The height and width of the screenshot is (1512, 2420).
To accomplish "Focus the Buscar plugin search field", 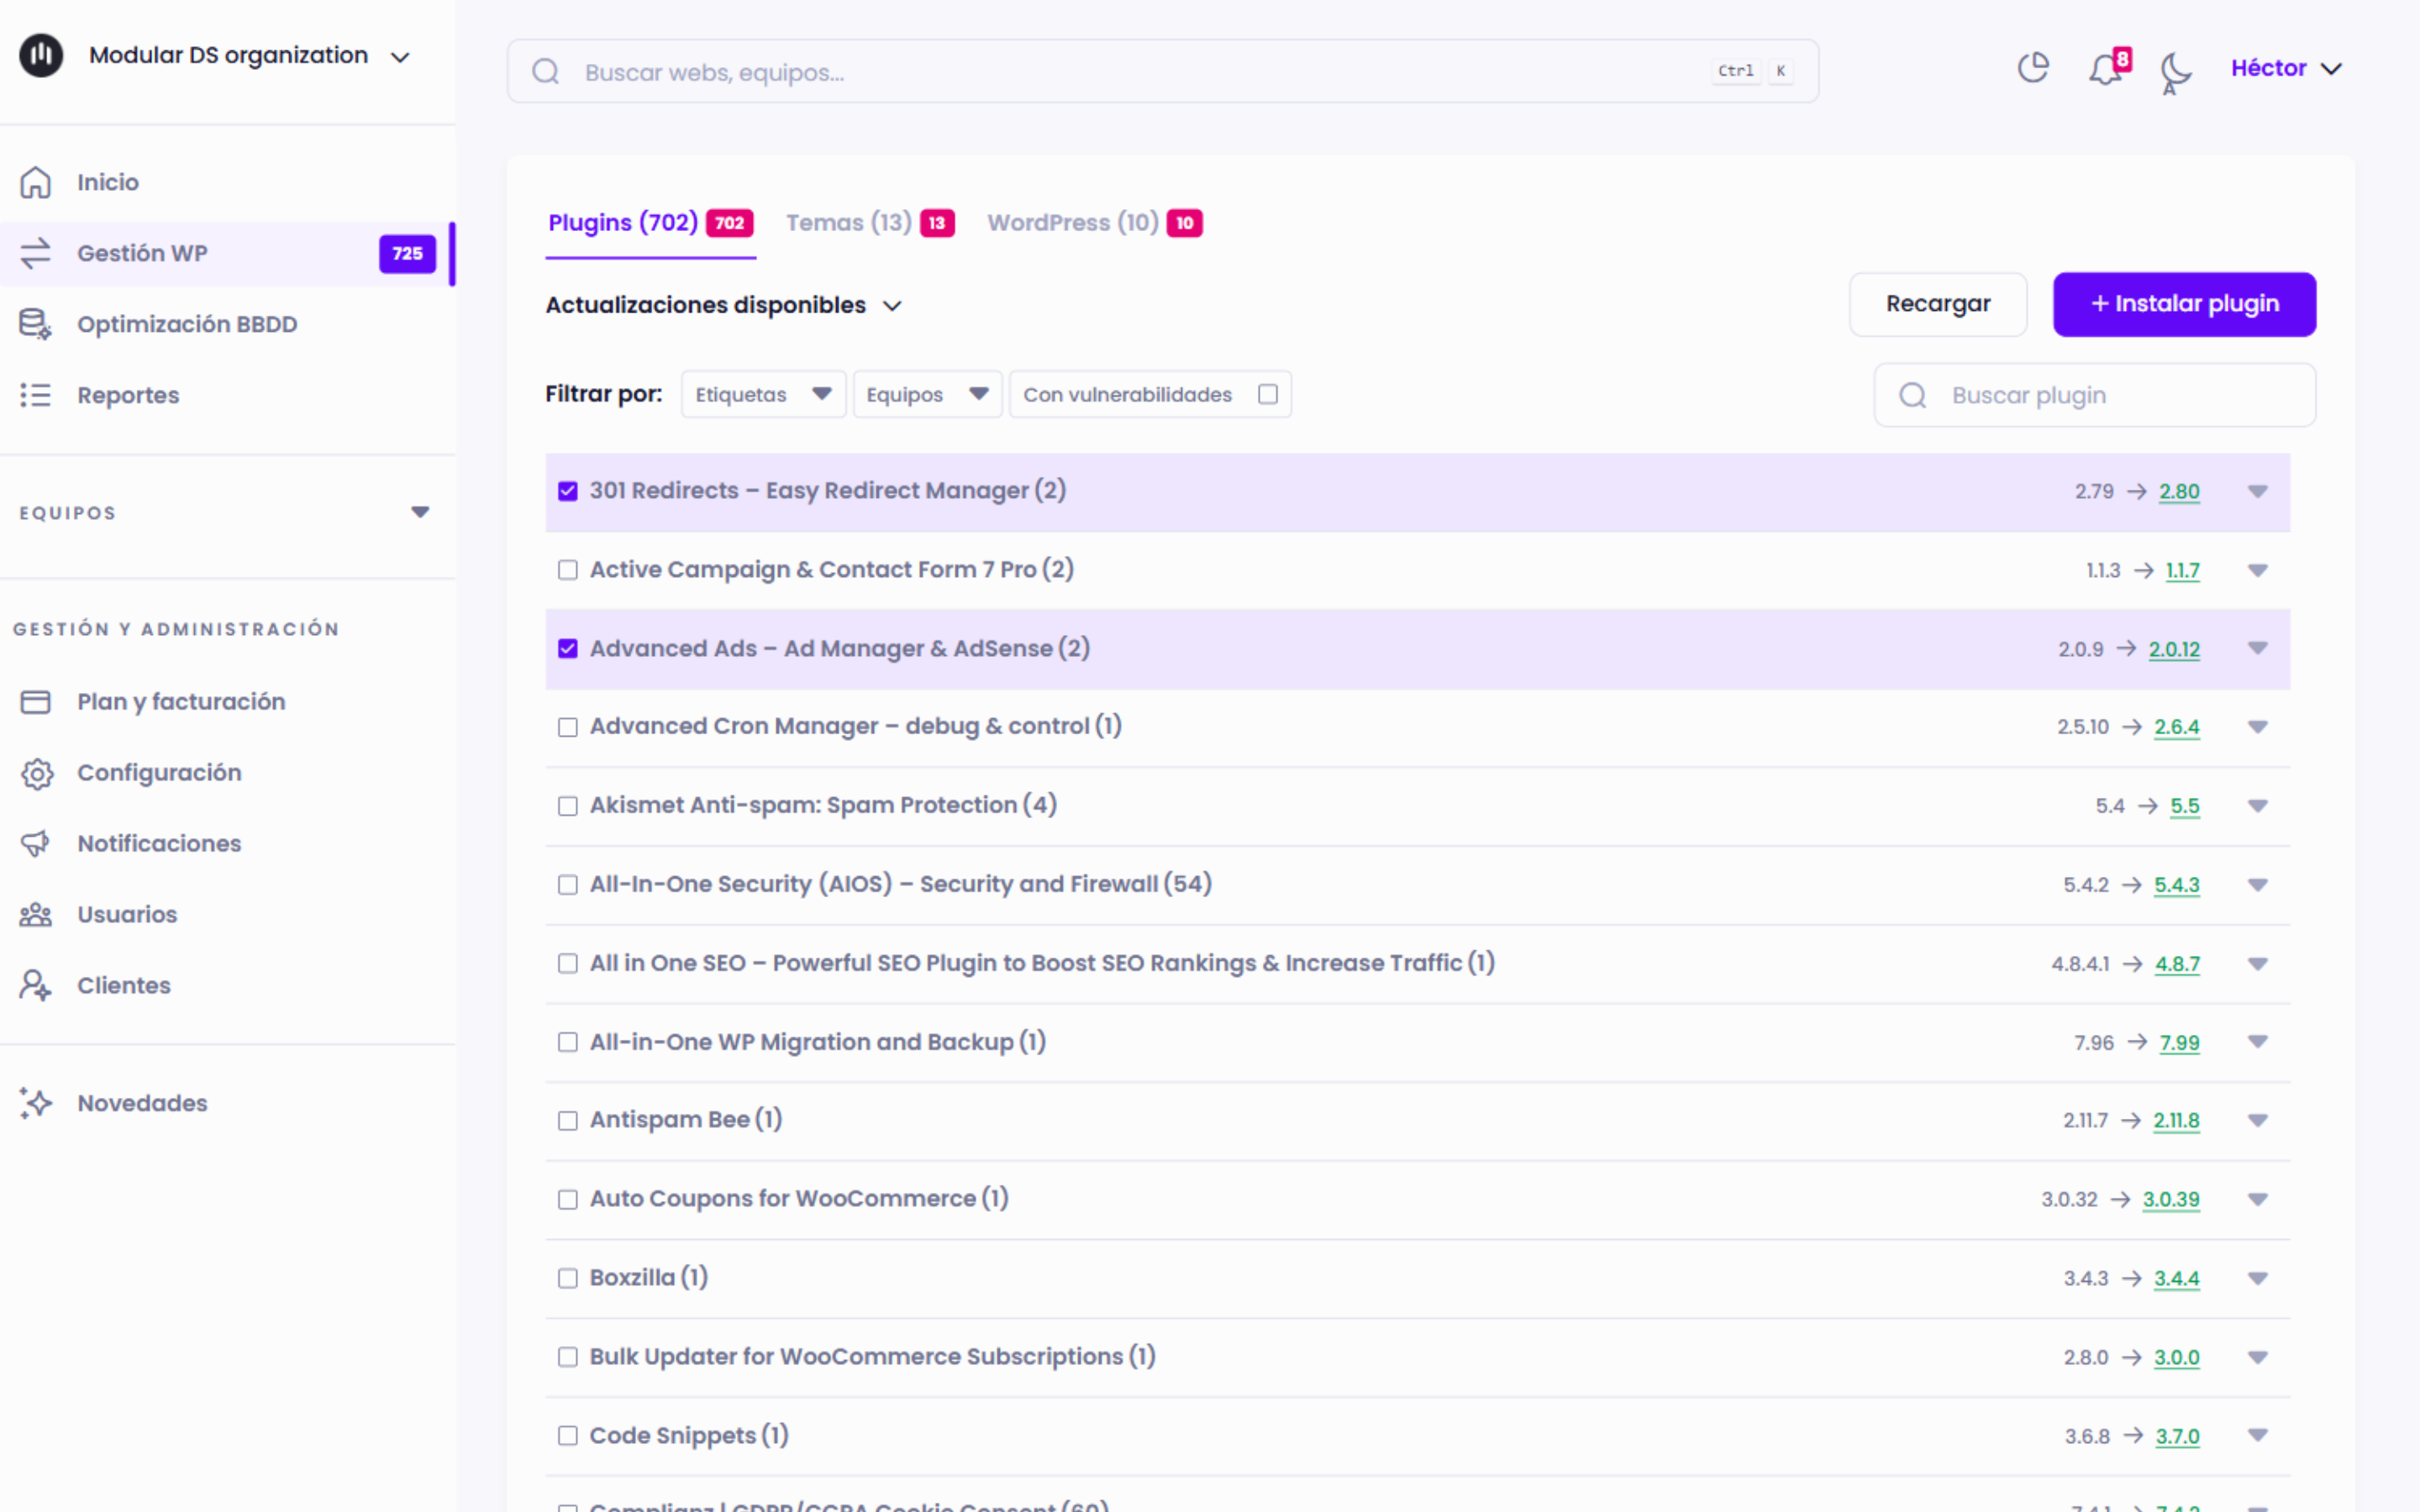I will [2110, 395].
